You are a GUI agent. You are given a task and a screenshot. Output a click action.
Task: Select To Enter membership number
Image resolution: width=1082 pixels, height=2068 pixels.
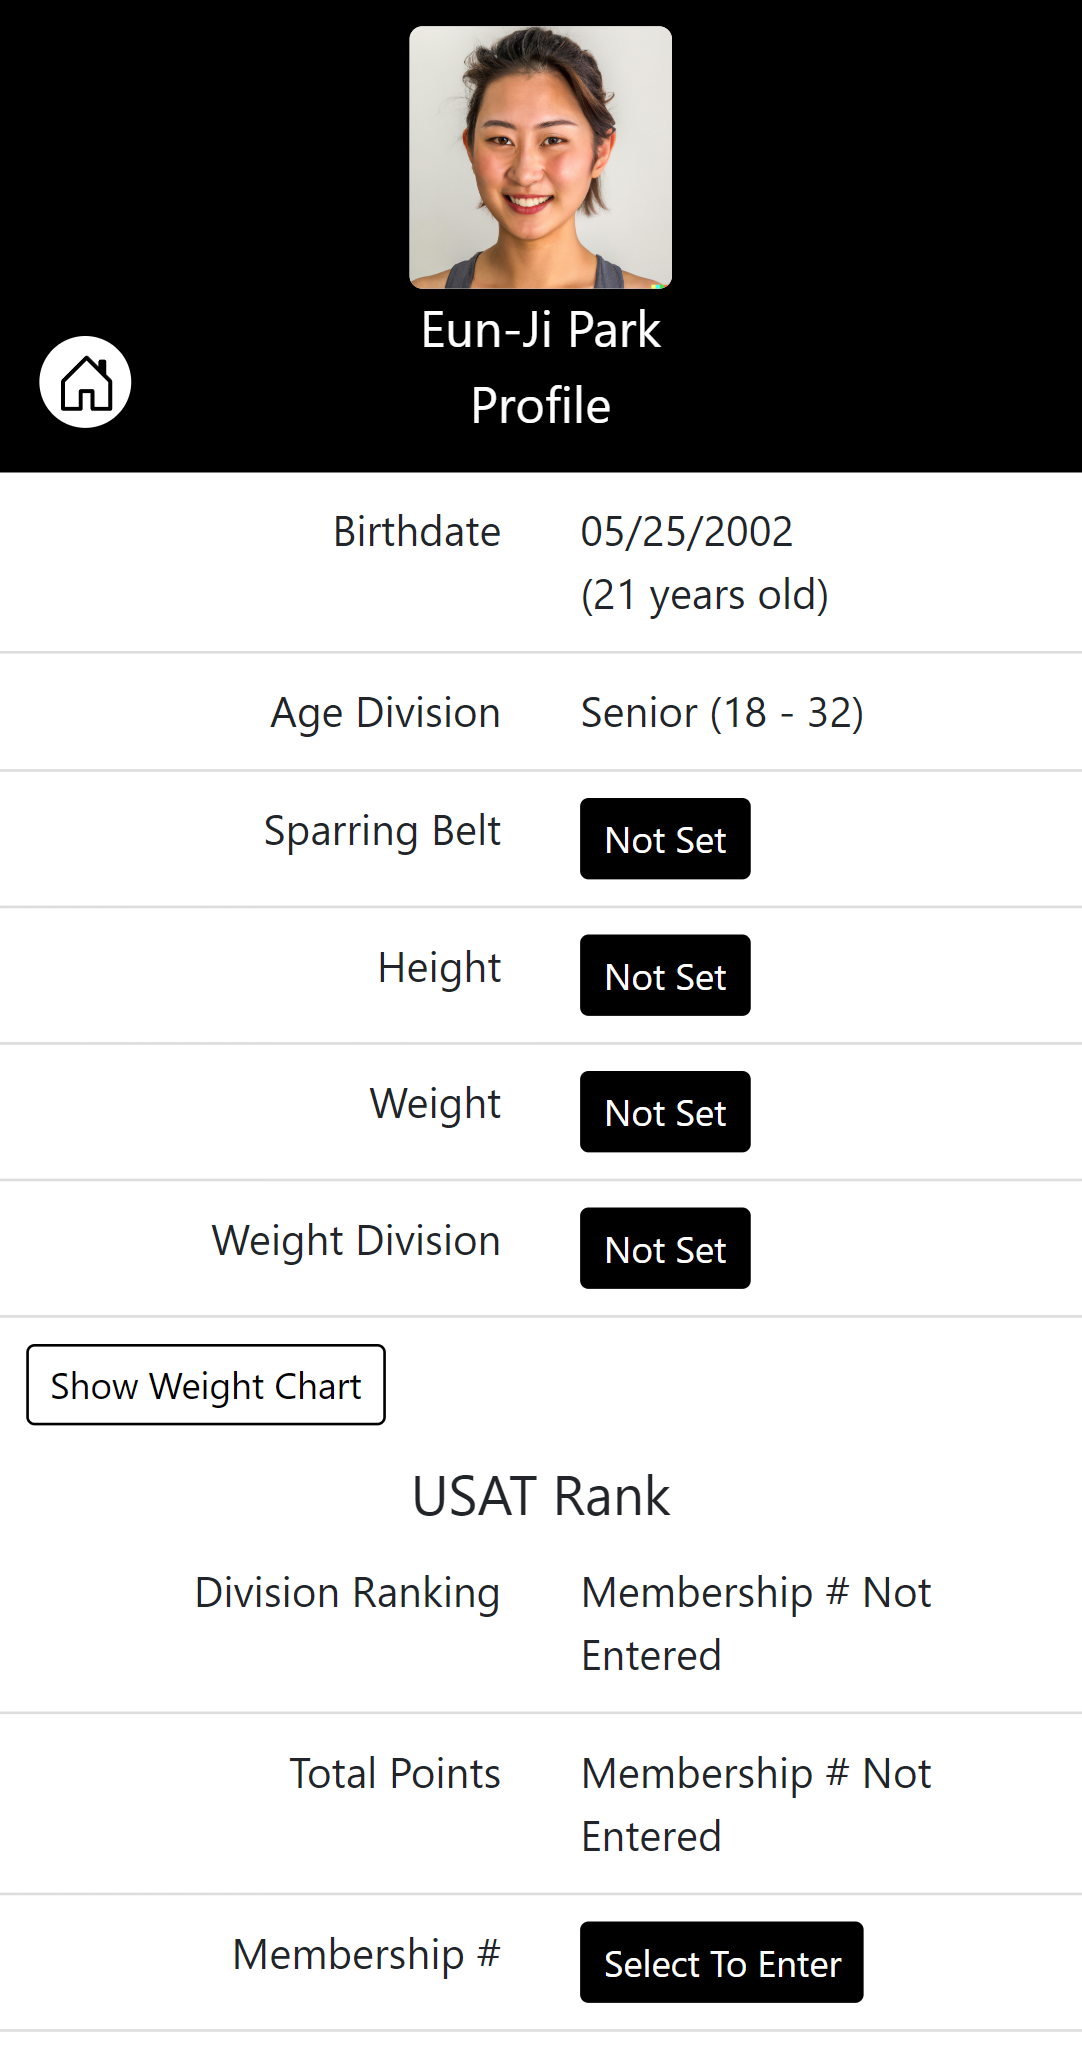pos(721,1962)
